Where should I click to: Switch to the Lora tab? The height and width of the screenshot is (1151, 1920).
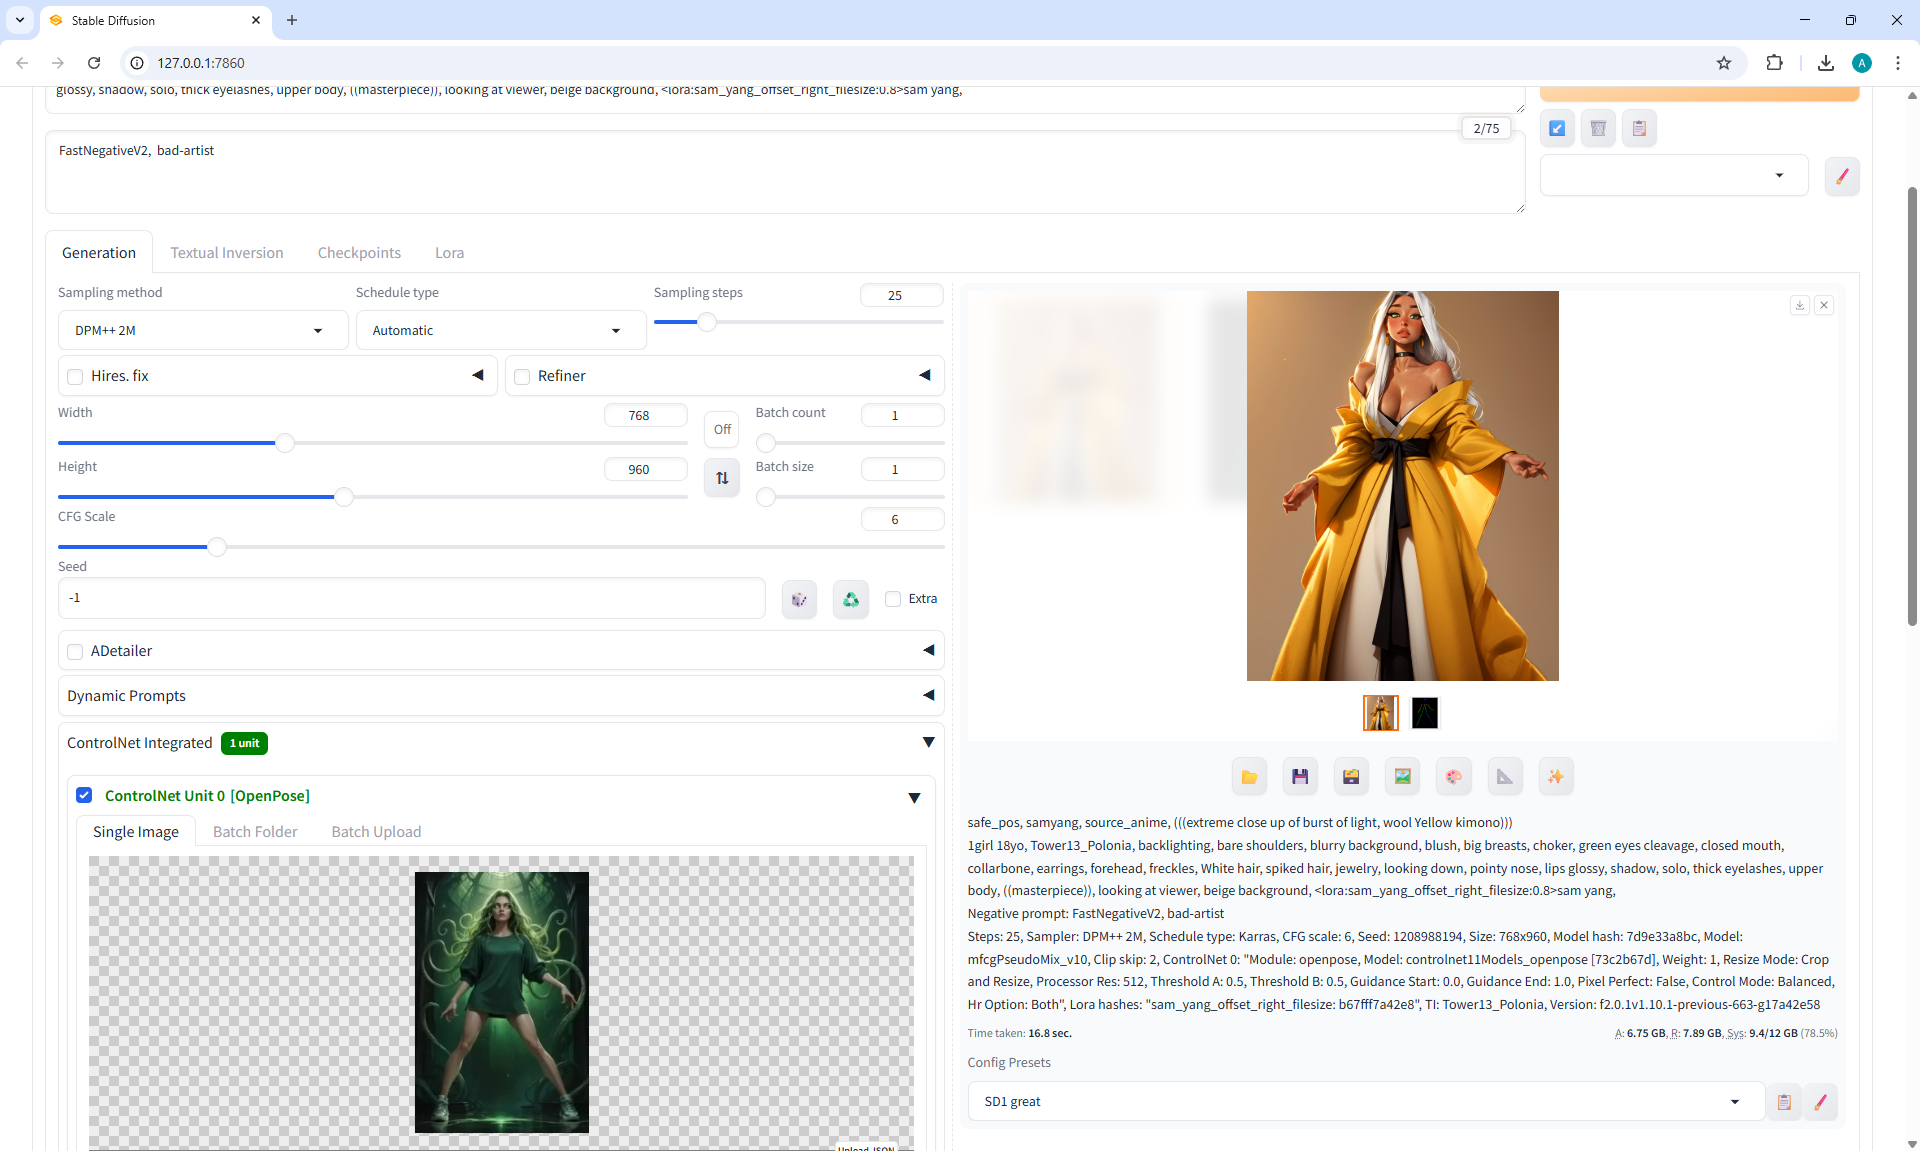pos(449,253)
